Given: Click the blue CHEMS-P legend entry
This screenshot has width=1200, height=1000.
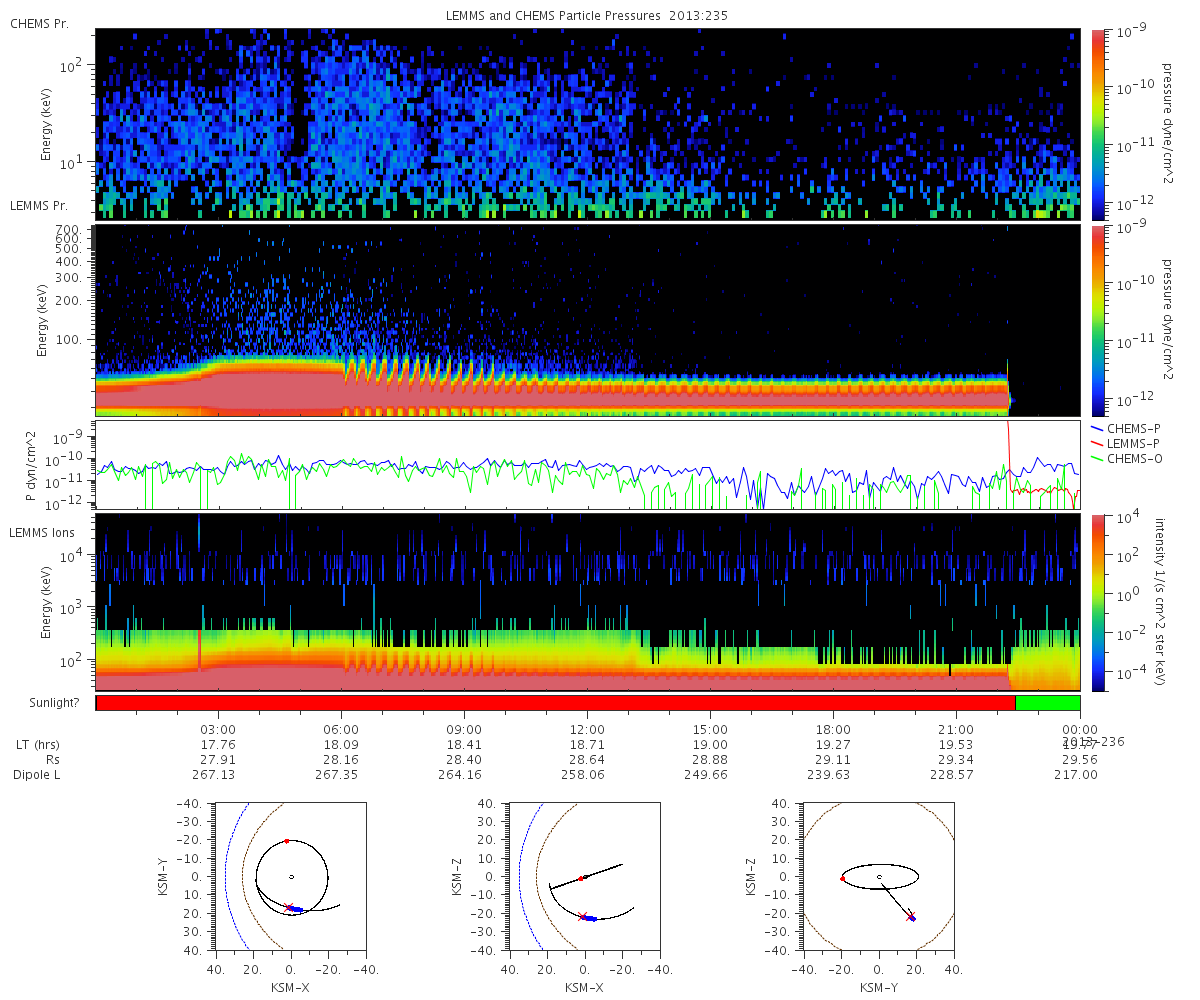Looking at the screenshot, I should click(x=1125, y=427).
